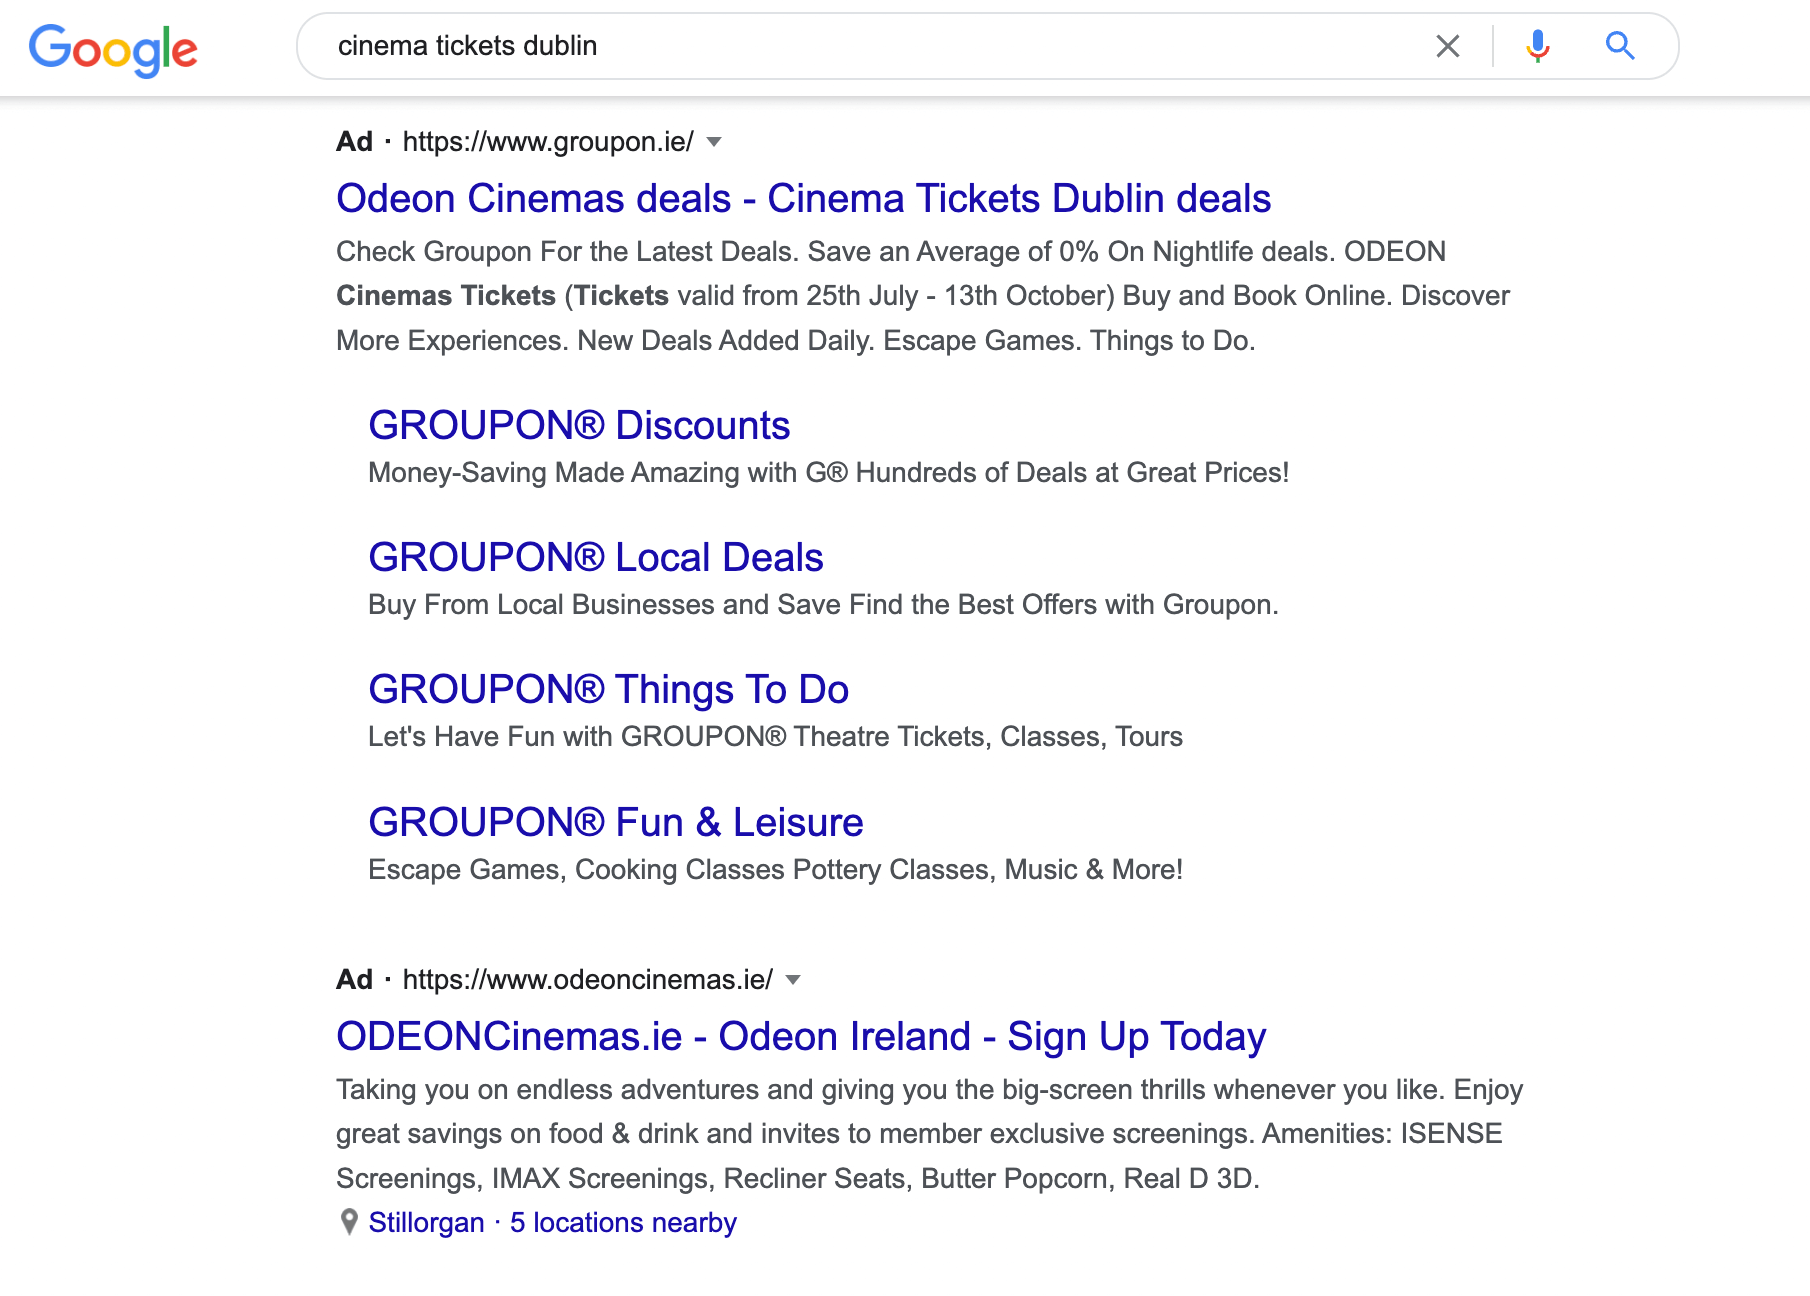The width and height of the screenshot is (1810, 1296).
Task: Click the search magnifier icon
Action: coord(1620,45)
